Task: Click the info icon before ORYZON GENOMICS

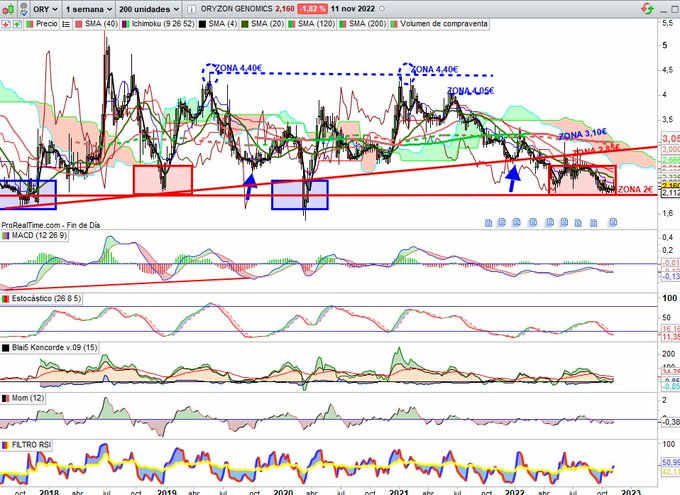Action: click(192, 9)
